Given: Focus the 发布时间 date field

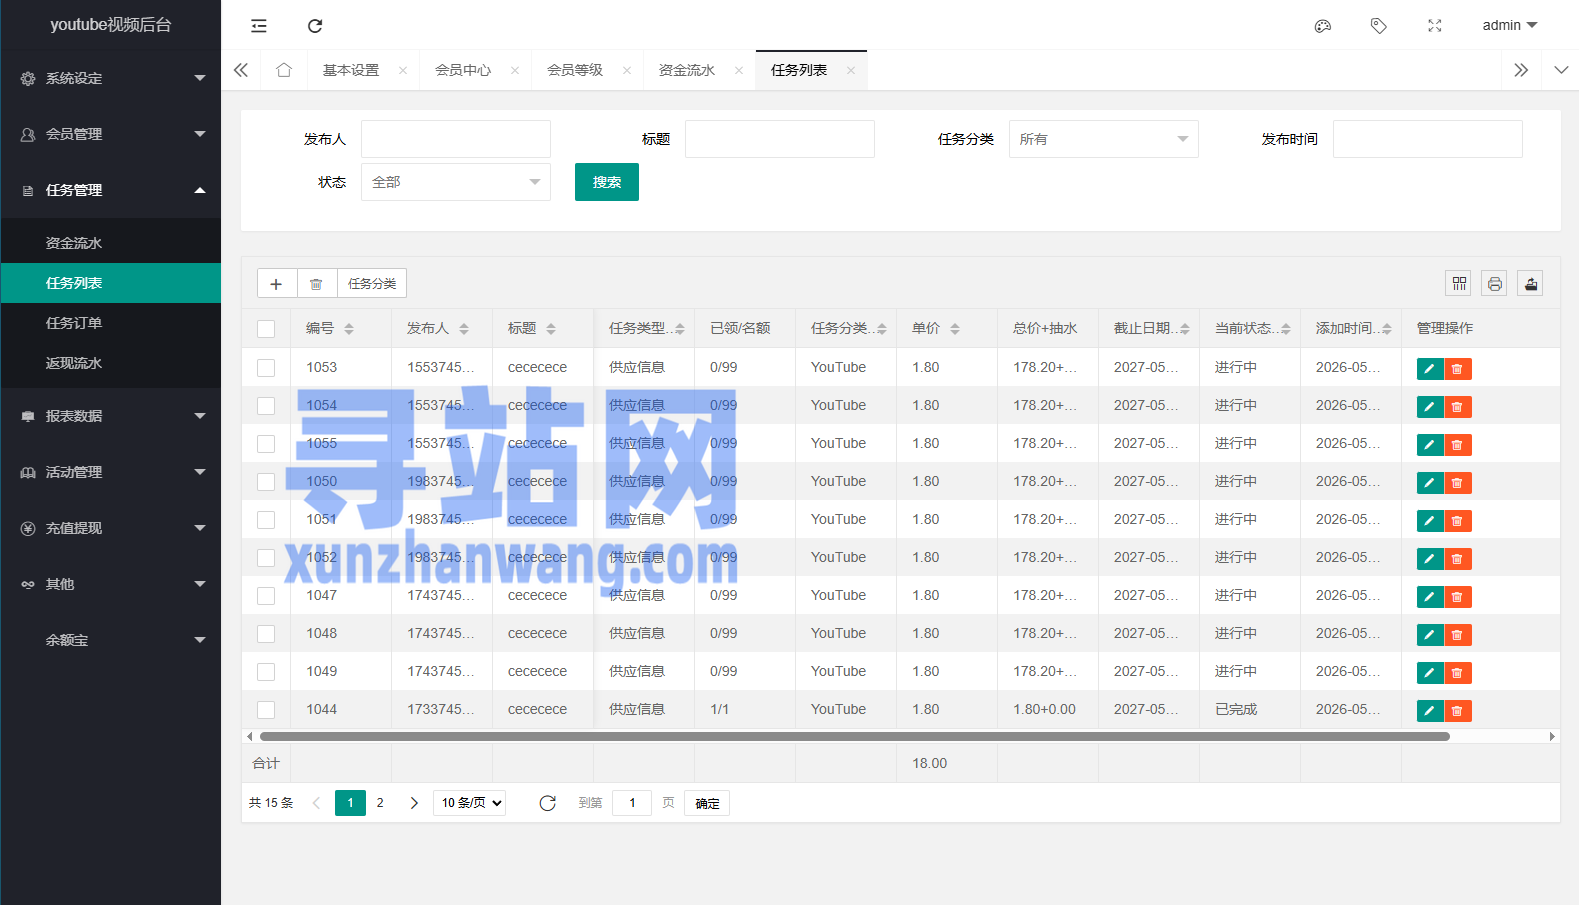Looking at the screenshot, I should click(1428, 139).
